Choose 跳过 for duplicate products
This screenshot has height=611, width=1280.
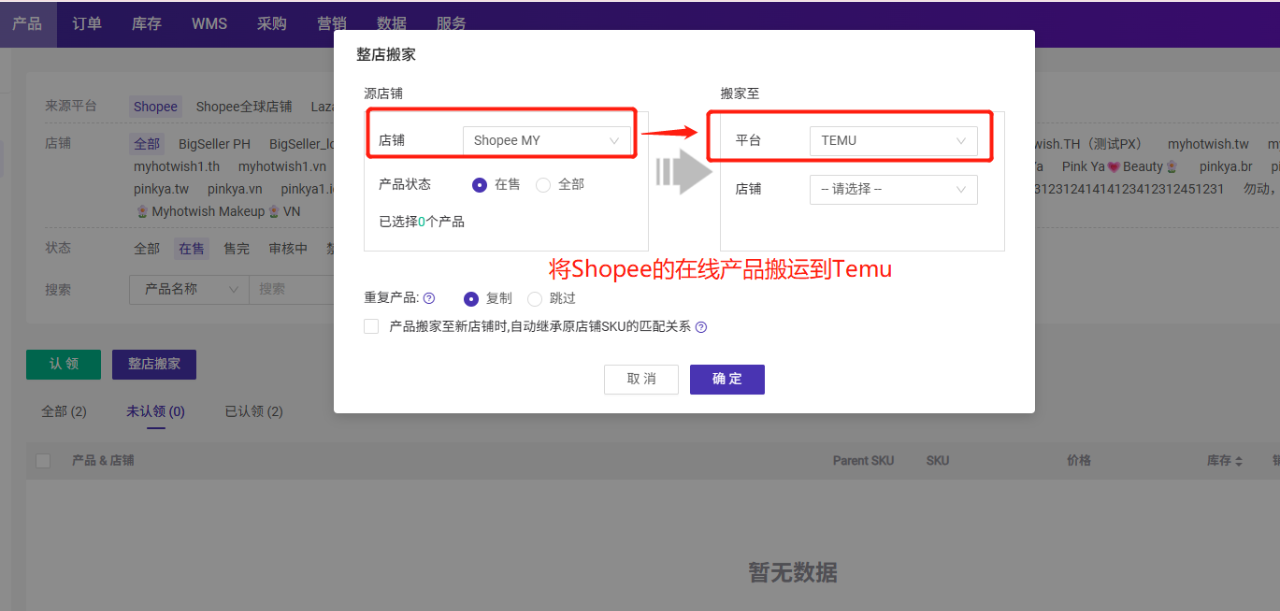[534, 298]
